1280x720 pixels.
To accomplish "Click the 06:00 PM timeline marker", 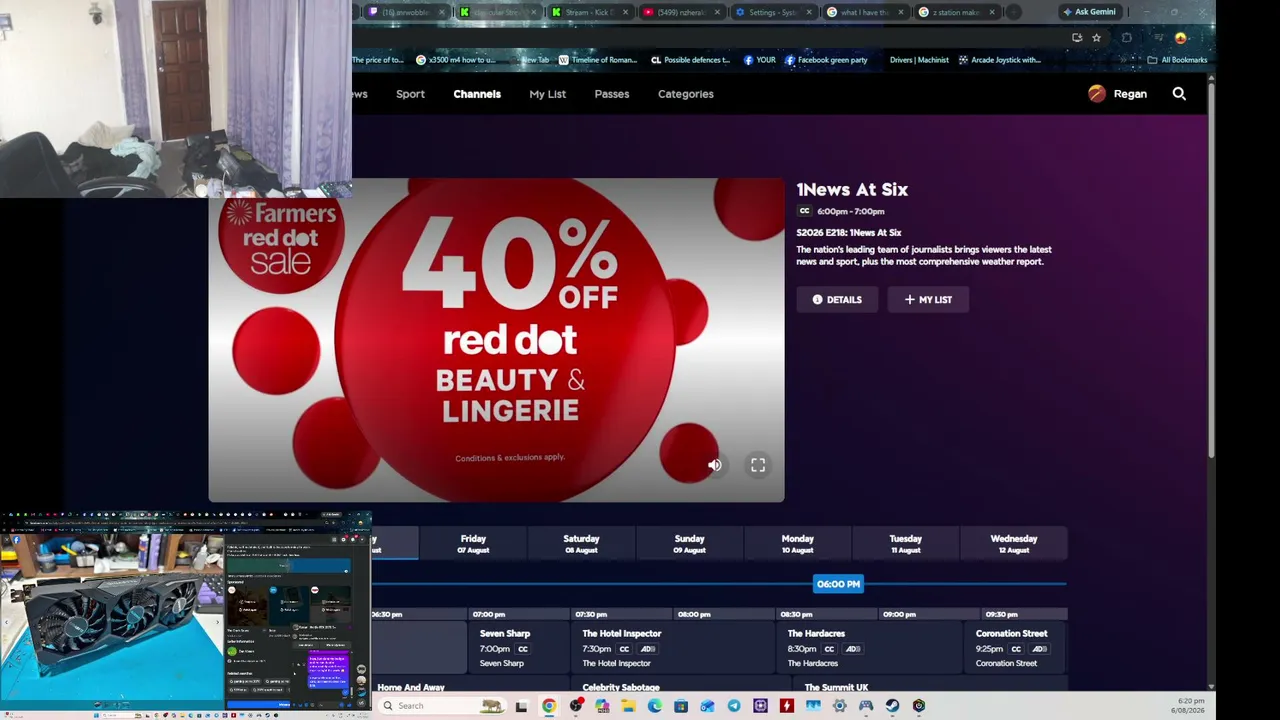I will tap(838, 584).
